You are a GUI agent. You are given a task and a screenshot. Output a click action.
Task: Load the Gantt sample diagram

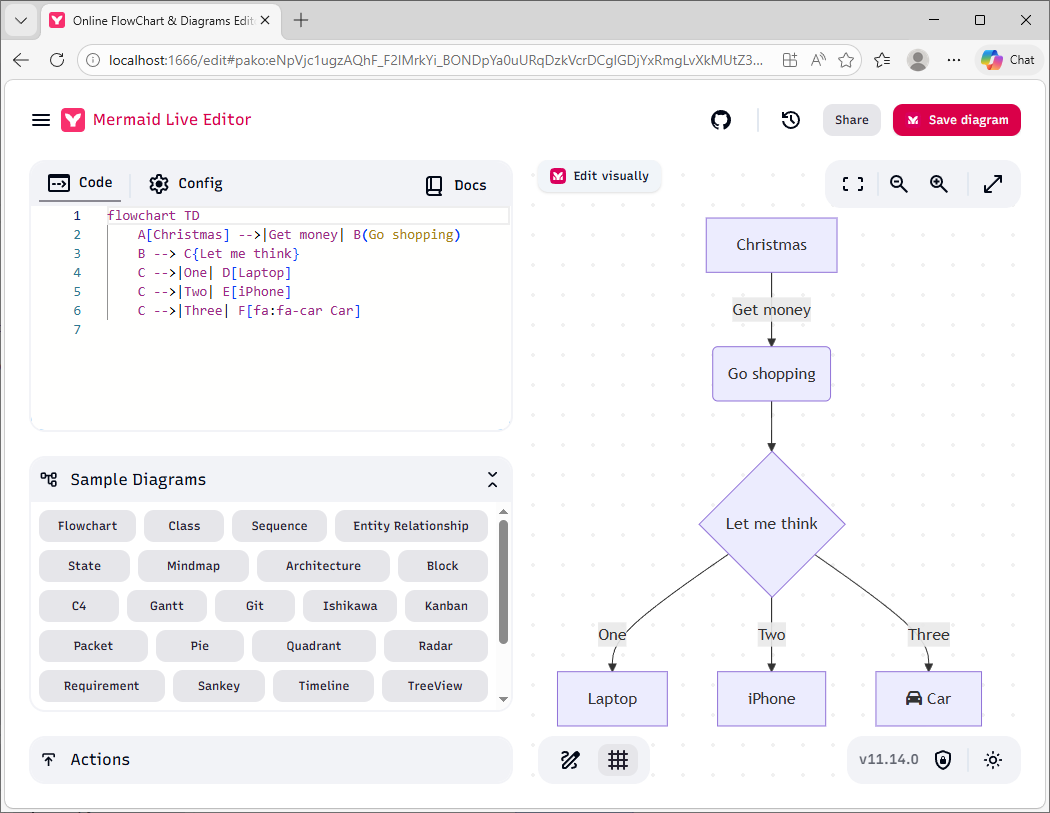point(167,606)
